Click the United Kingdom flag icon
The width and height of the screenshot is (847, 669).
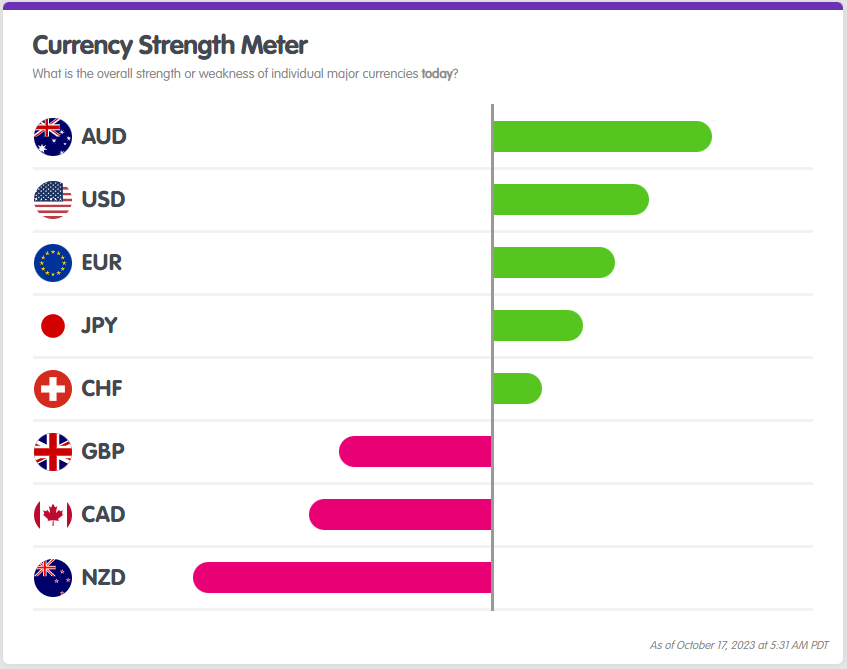point(52,451)
